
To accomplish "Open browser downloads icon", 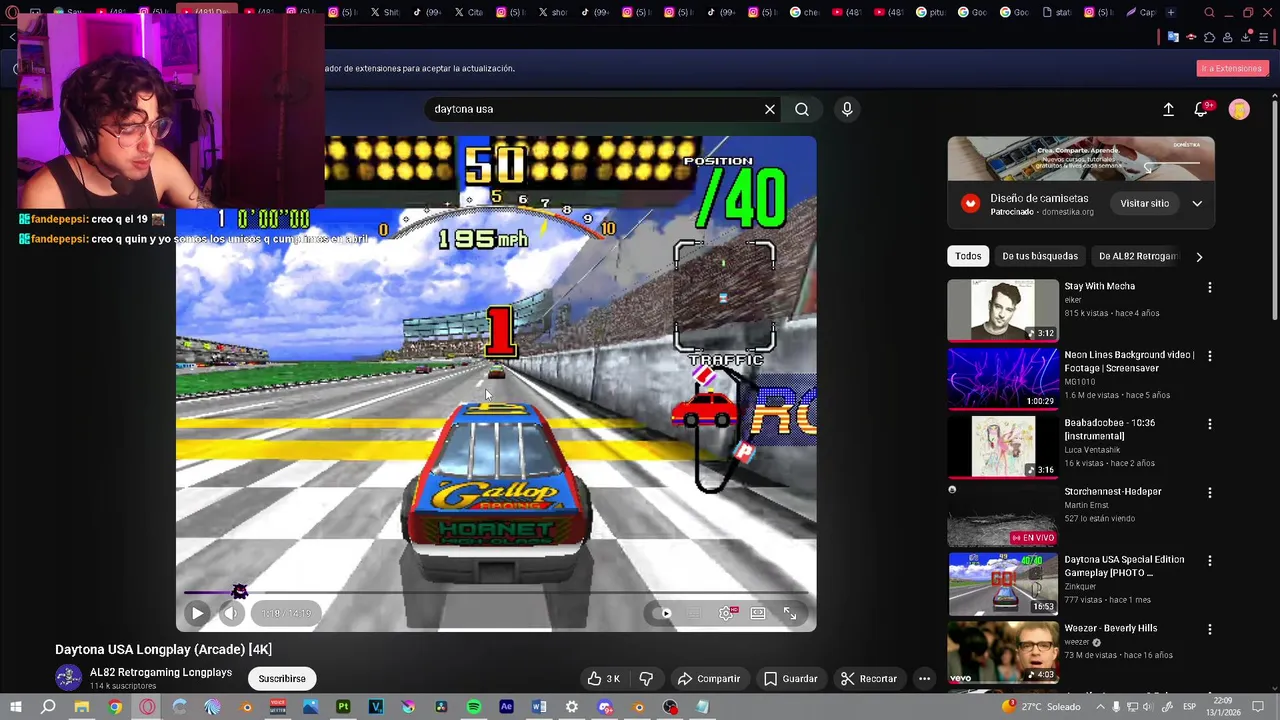I will tap(1246, 37).
